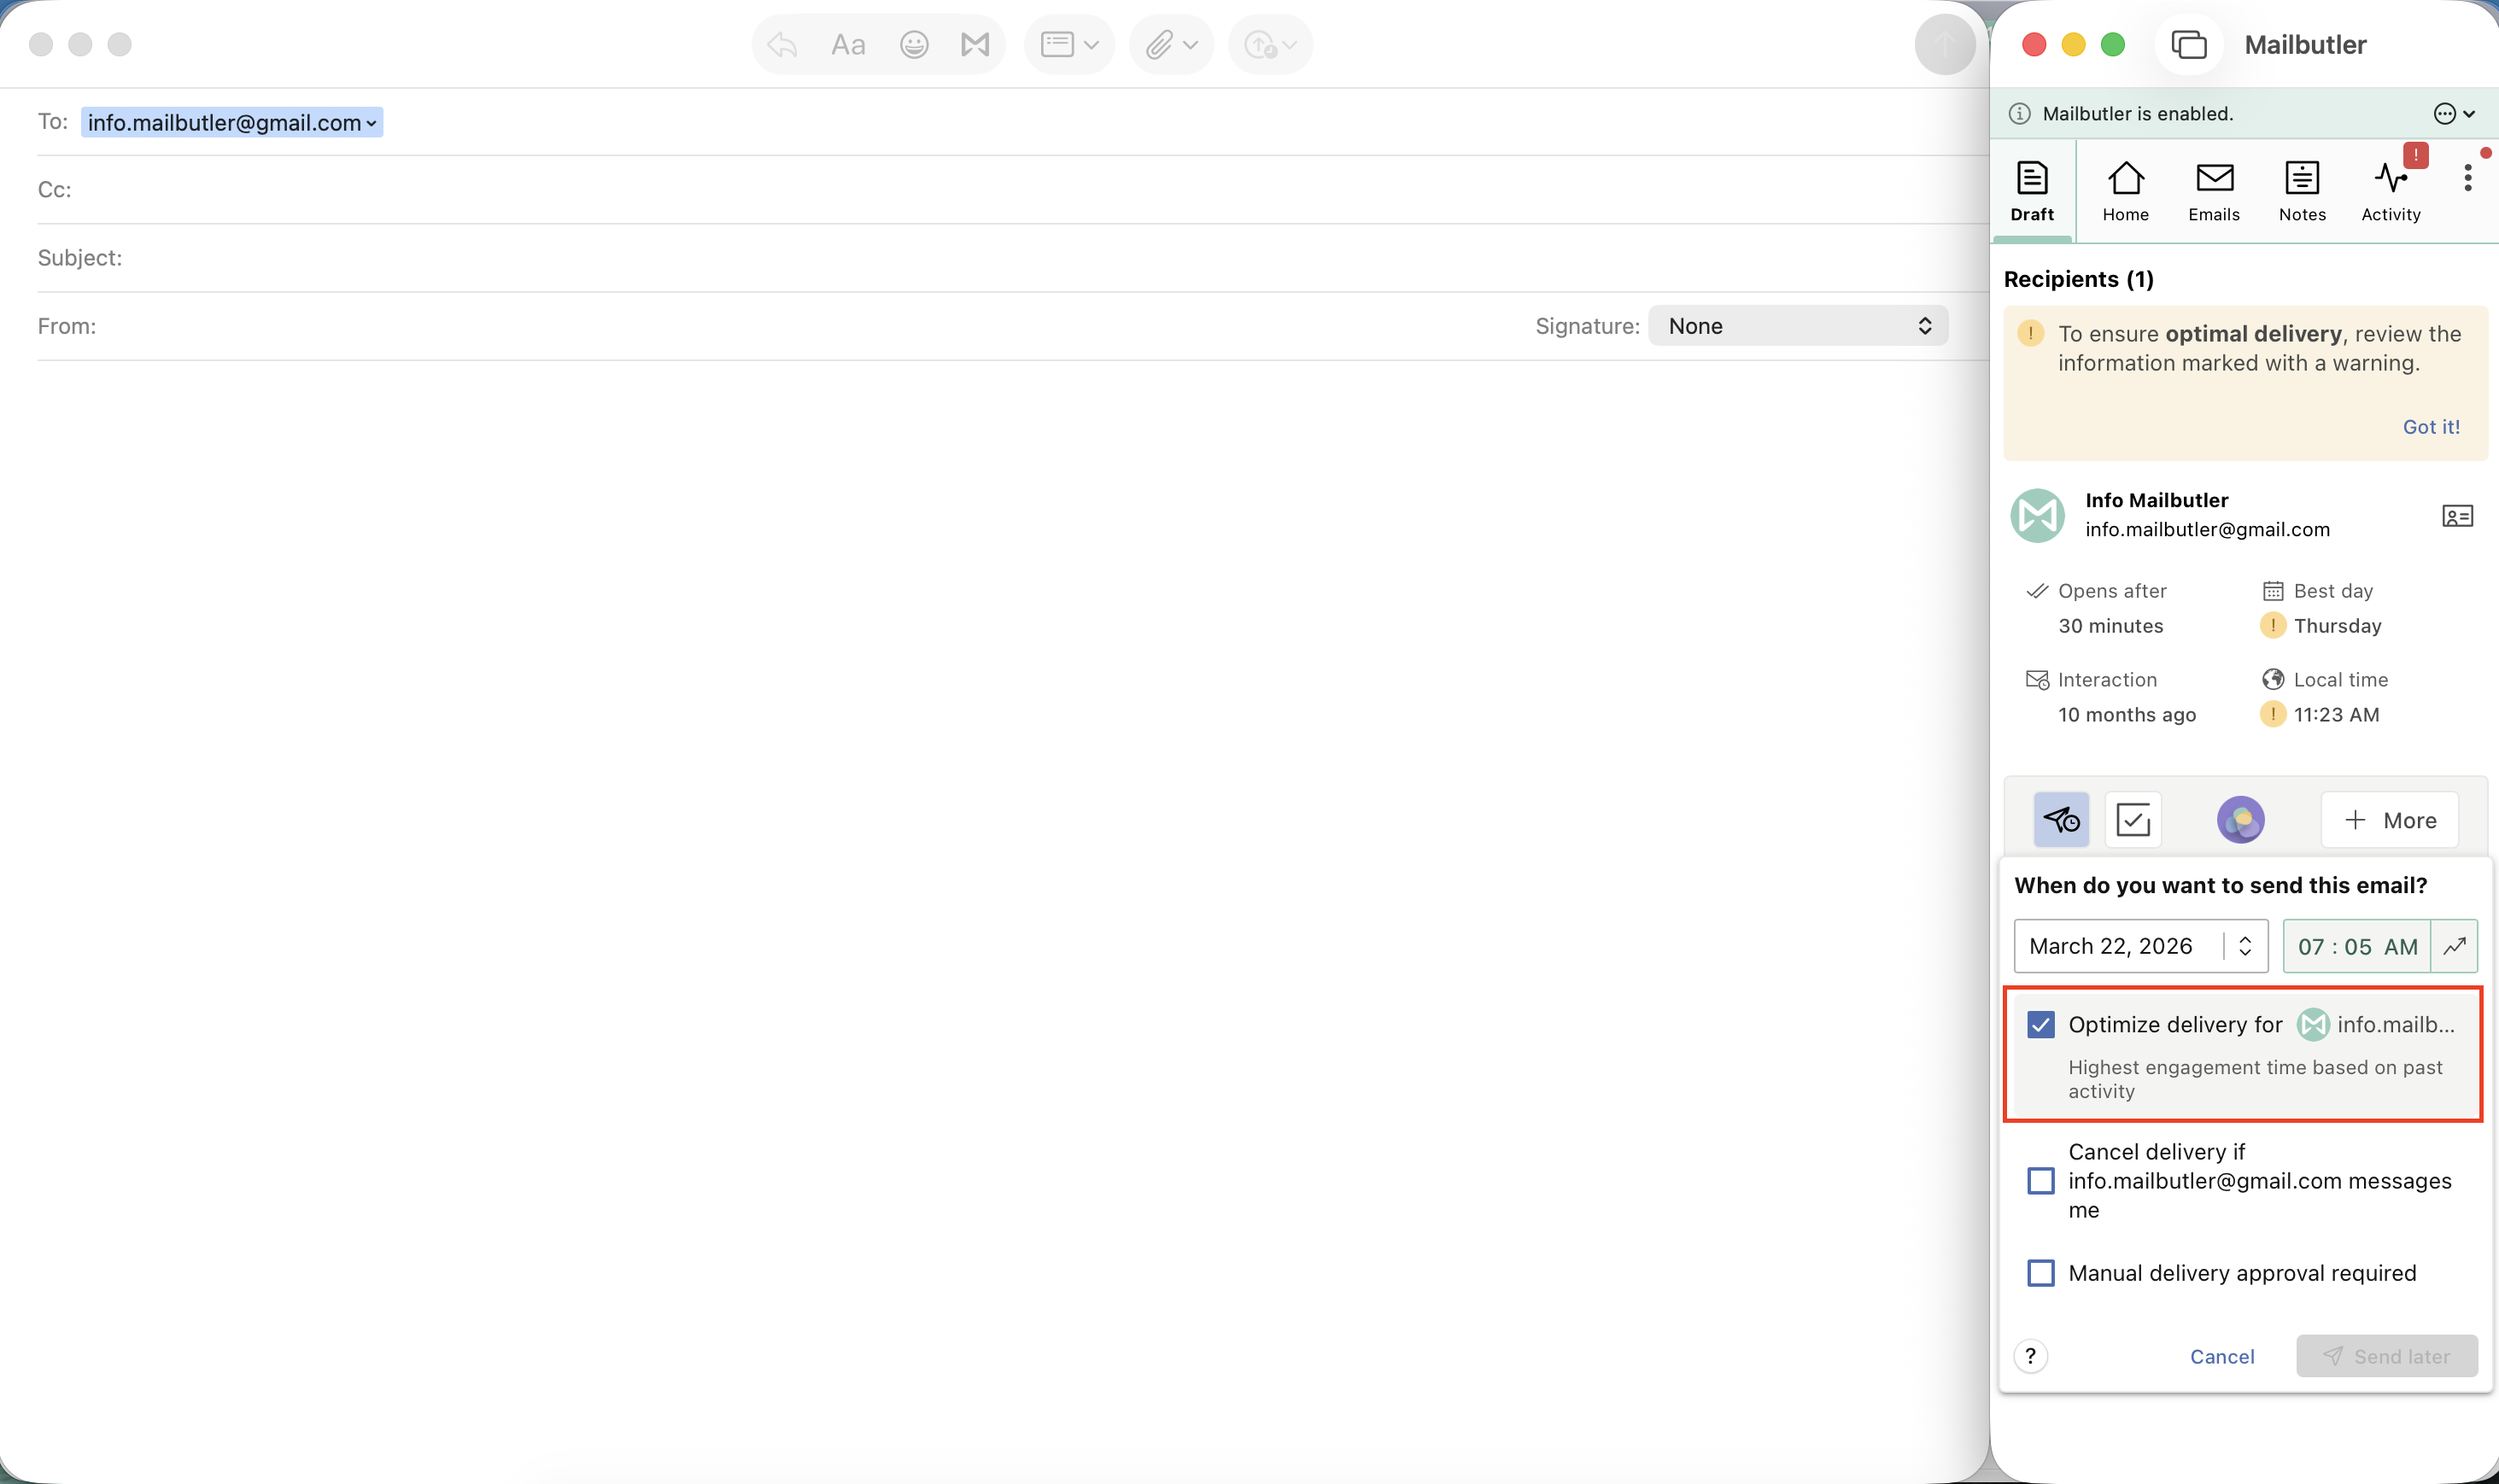Viewport: 2499px width, 1484px height.
Task: Click the 10 months ago value
Action: point(2126,715)
